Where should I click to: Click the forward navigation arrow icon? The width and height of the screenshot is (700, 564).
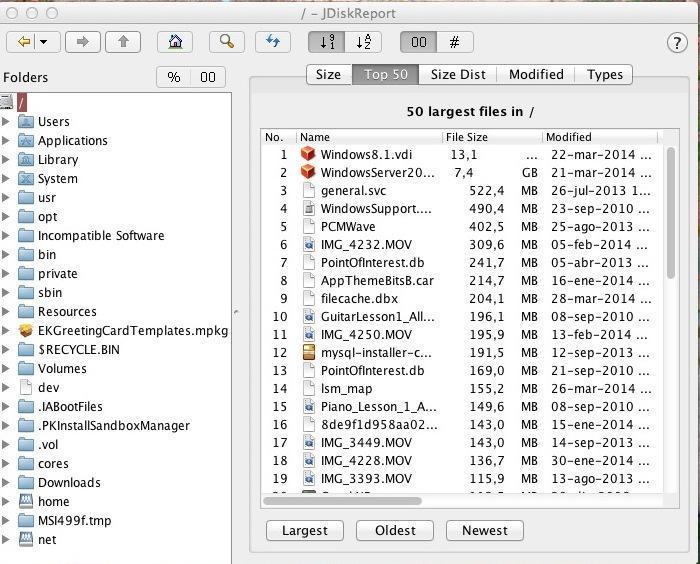point(83,42)
